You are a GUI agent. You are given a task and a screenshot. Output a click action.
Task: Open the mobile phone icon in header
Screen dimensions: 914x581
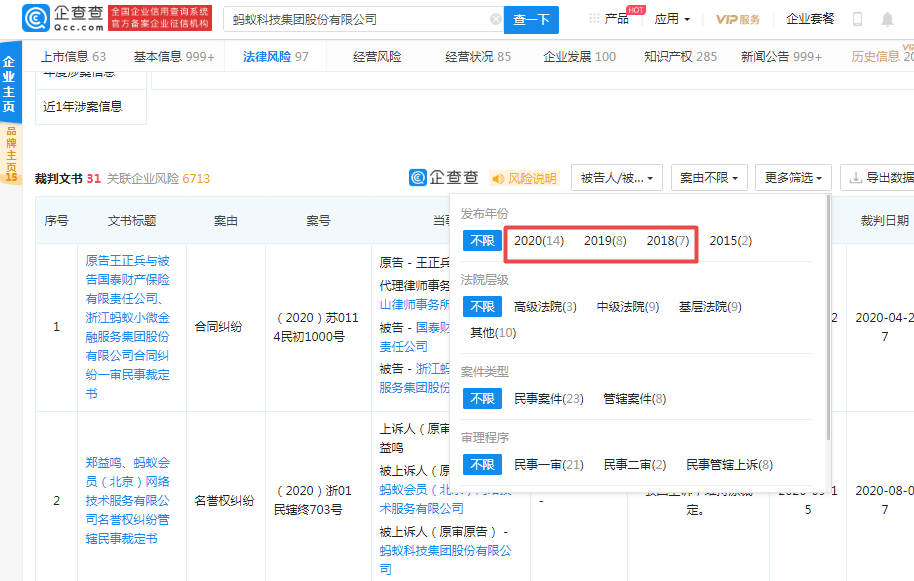tap(857, 19)
